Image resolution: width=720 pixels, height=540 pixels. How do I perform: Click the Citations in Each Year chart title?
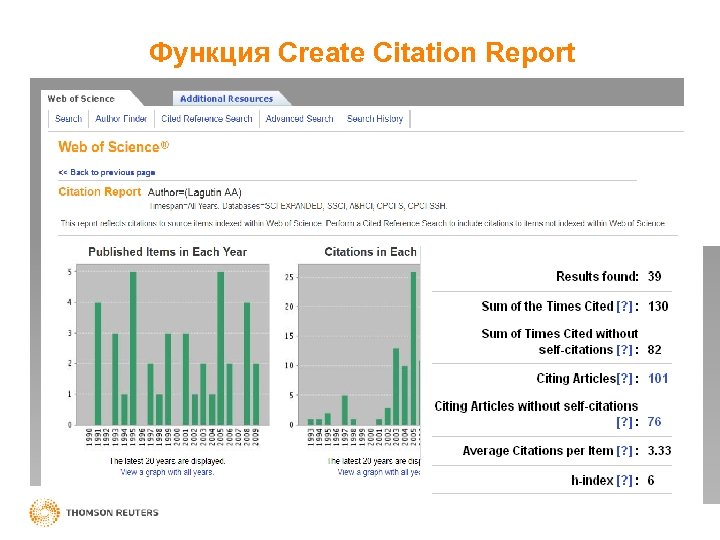[x=371, y=252]
